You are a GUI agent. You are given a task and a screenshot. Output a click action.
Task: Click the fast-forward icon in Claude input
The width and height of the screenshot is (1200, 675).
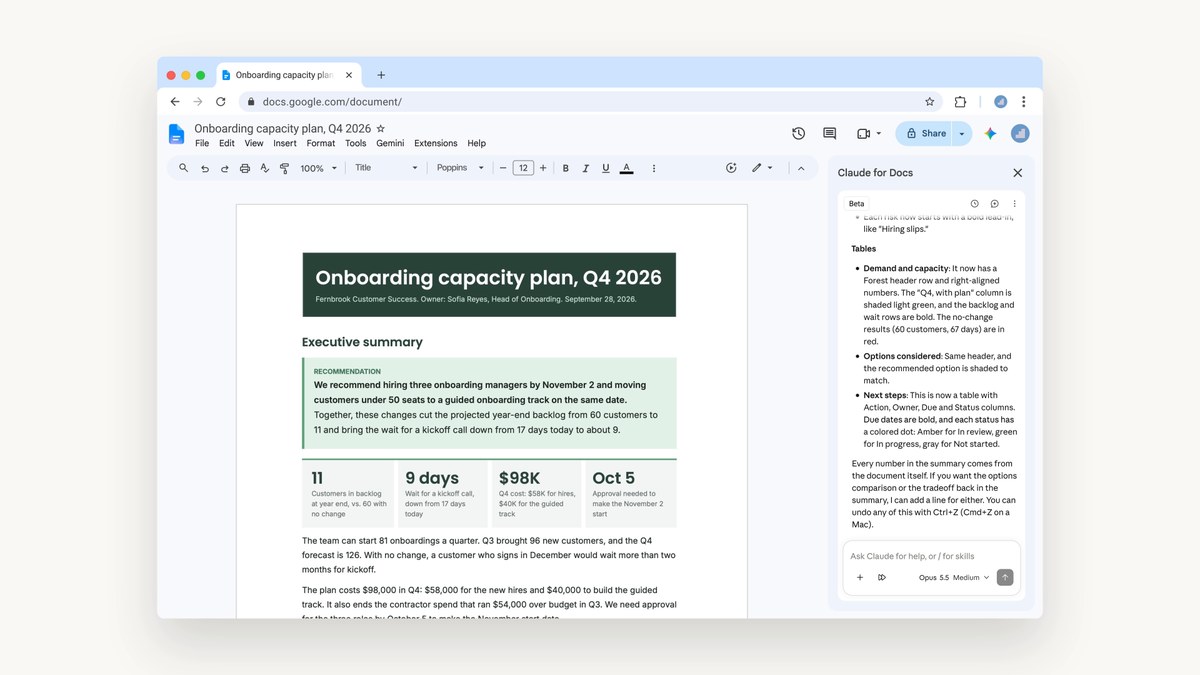coord(882,577)
